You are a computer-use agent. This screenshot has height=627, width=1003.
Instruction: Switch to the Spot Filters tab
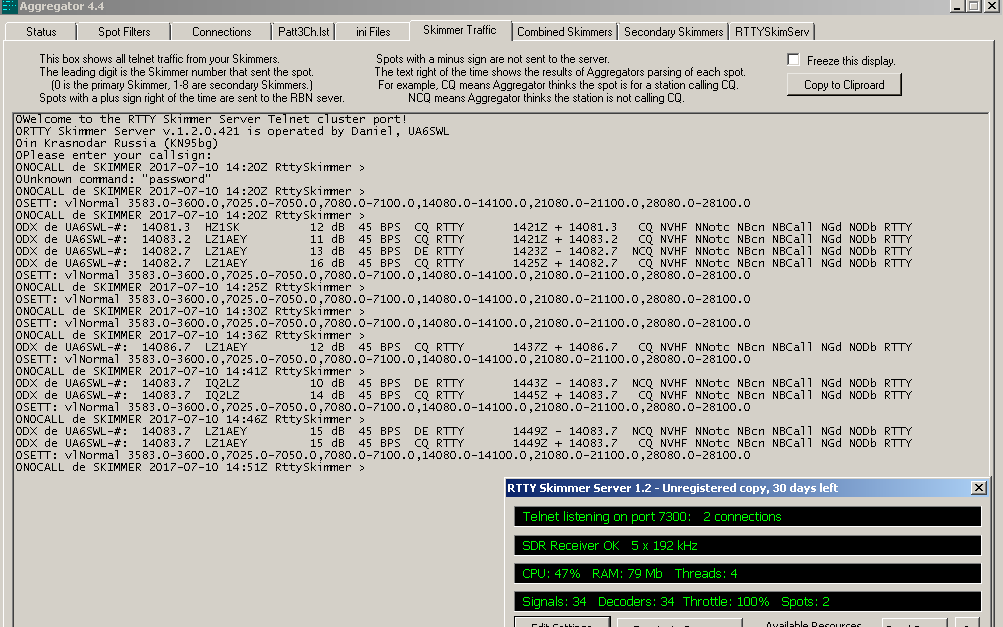[124, 32]
